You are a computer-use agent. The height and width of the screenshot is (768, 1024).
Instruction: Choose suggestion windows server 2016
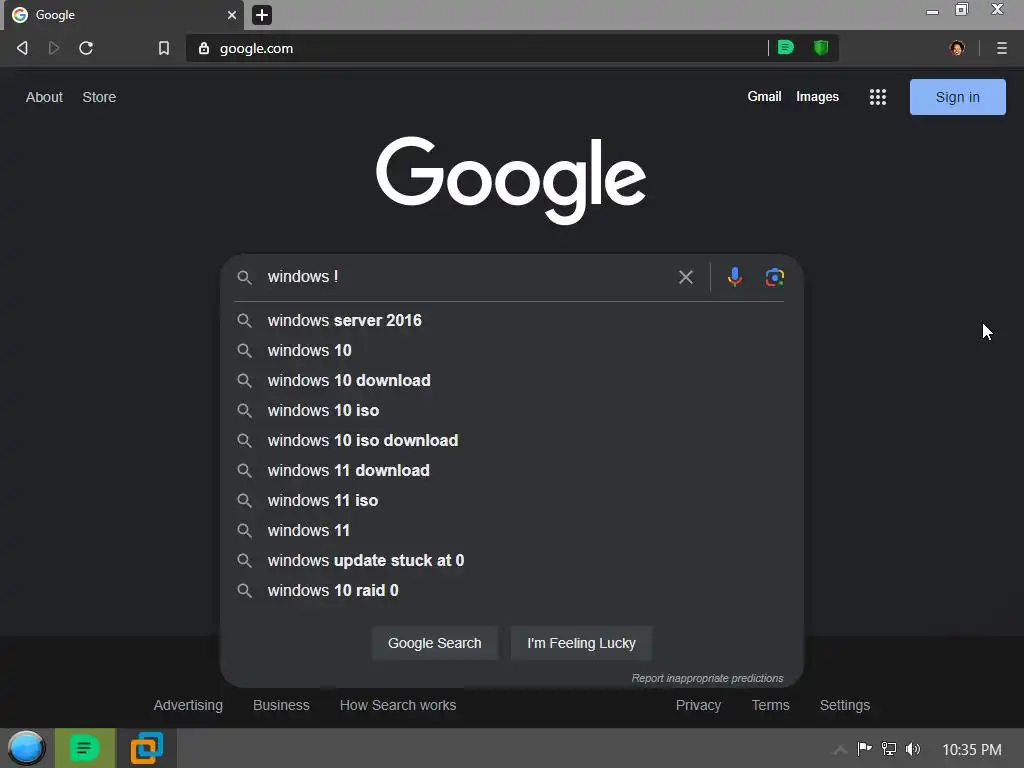point(511,321)
